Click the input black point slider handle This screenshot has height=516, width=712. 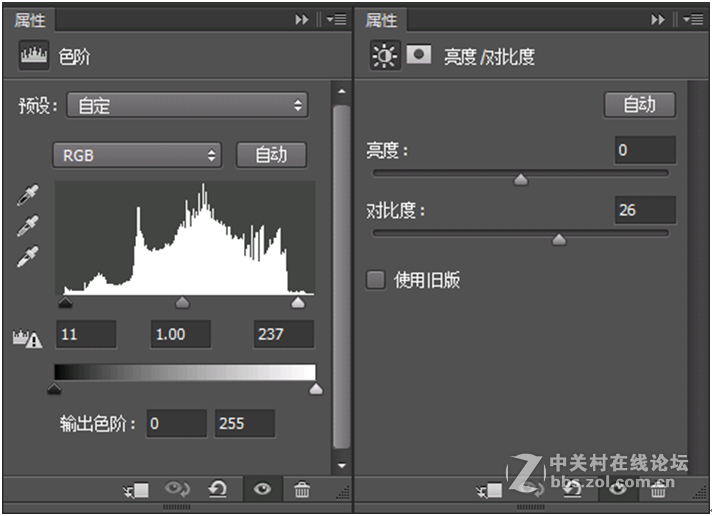point(65,303)
